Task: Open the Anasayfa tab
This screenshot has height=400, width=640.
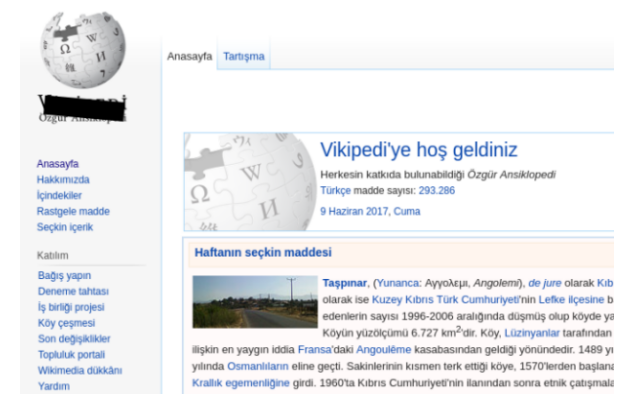Action: coord(190,56)
